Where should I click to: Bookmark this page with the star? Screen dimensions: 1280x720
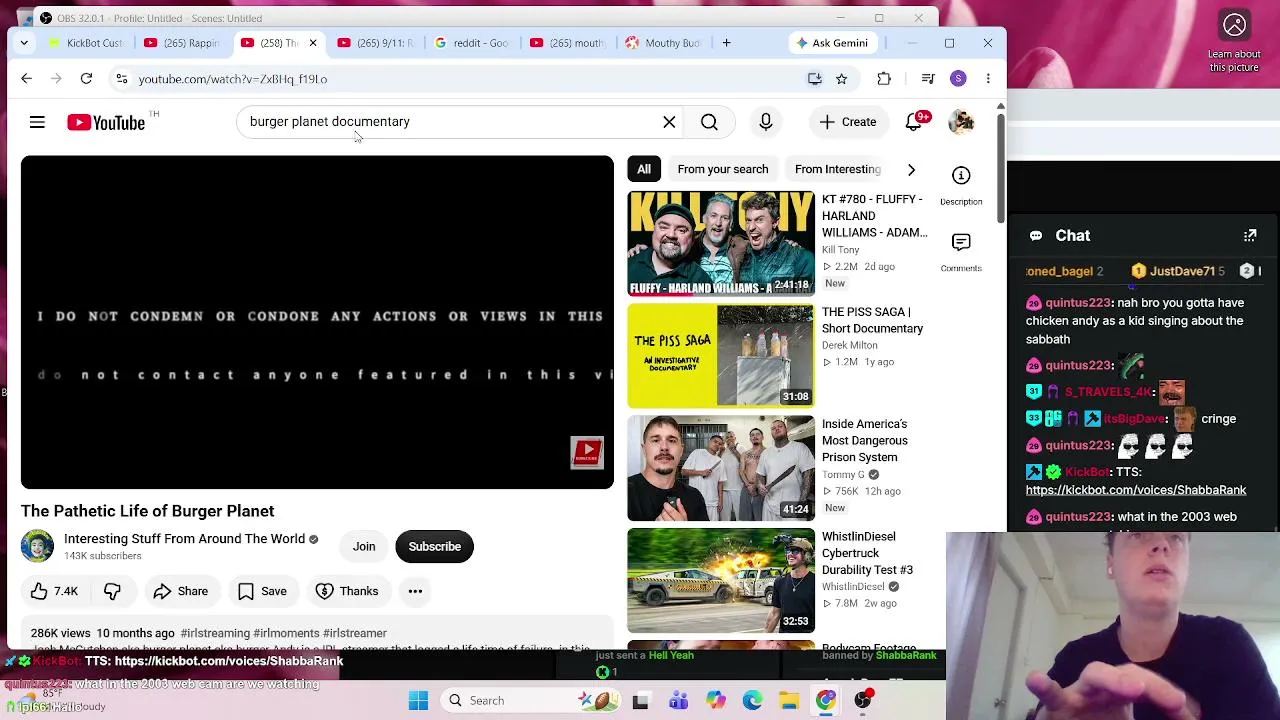coord(842,79)
